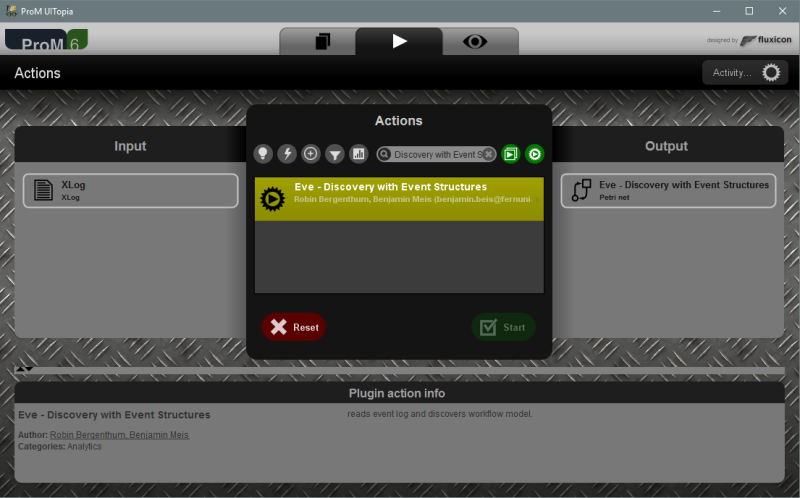Collapse the info panel with divider arrows
Viewport: 800px width, 498px height.
coord(24,368)
